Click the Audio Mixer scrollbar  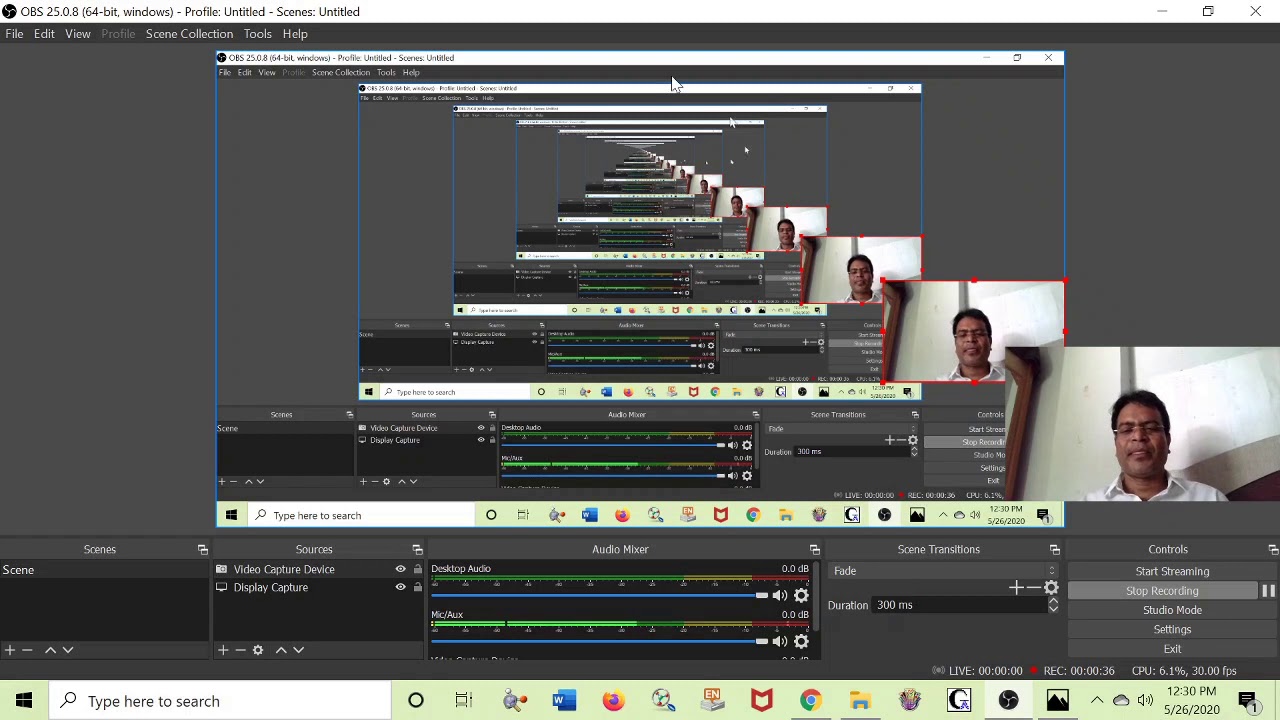(x=815, y=596)
